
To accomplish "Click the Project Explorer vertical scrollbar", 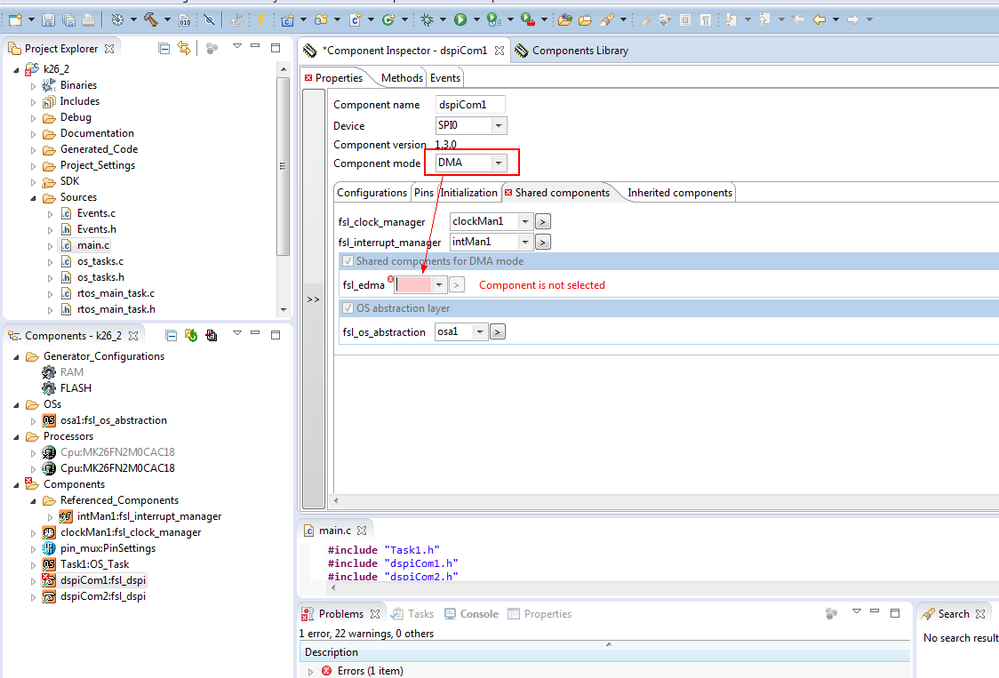I will [284, 166].
